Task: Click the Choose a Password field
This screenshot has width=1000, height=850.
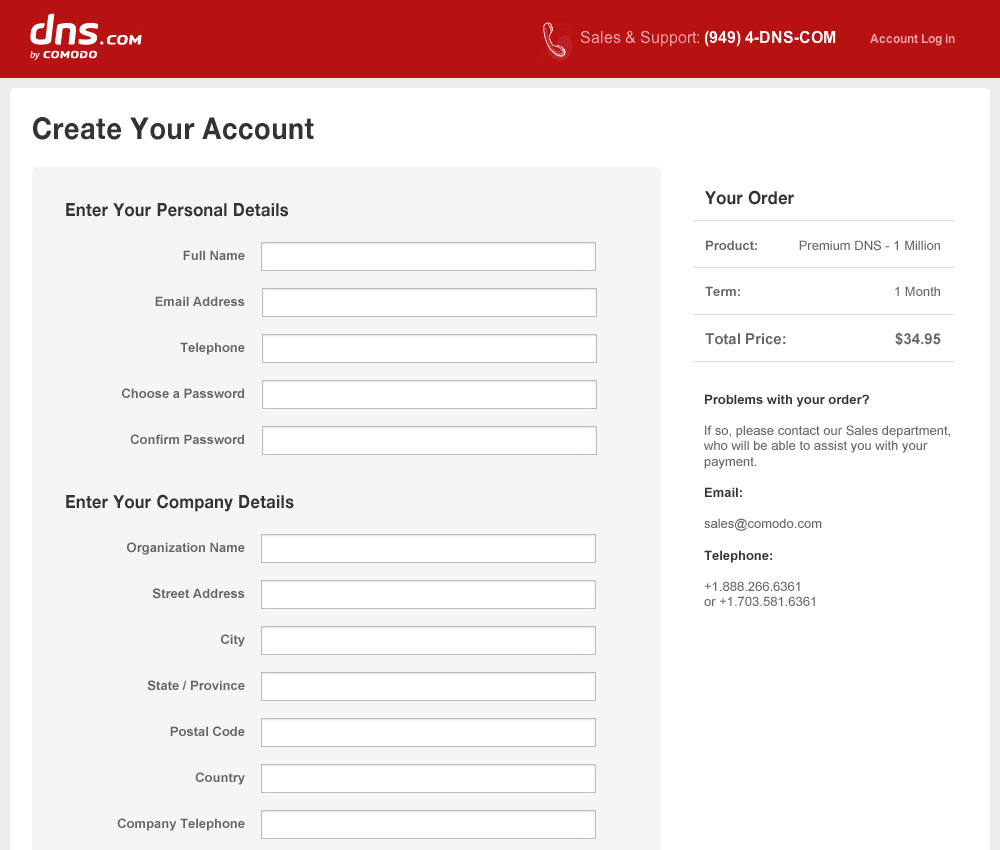Action: click(x=429, y=394)
